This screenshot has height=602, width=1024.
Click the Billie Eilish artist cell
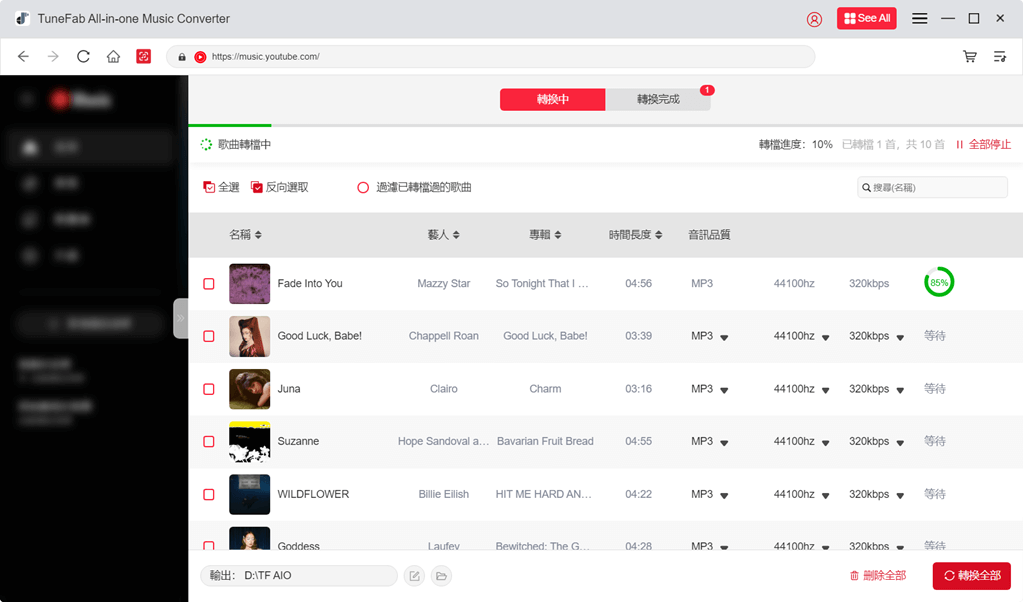tap(443, 494)
